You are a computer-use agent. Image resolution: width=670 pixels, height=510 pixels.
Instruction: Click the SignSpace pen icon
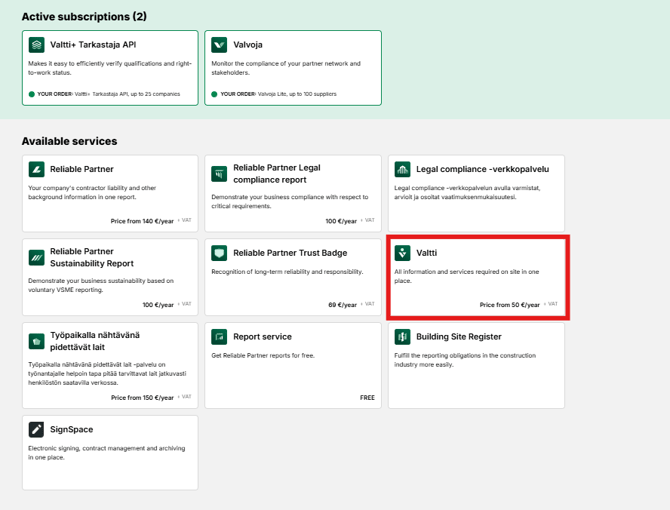[36, 429]
